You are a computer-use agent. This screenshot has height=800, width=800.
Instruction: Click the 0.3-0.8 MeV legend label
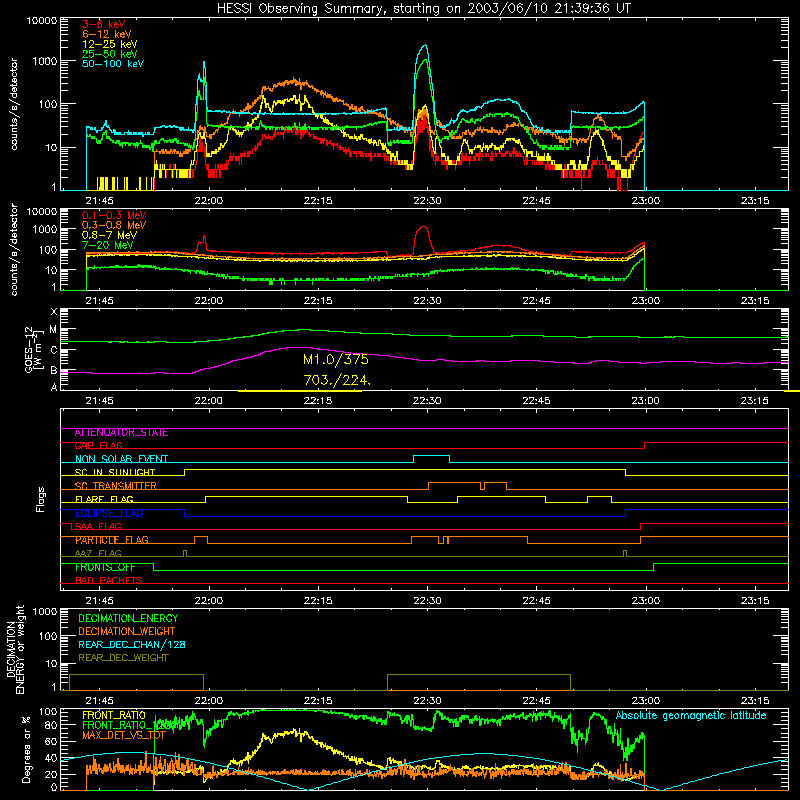coord(114,225)
